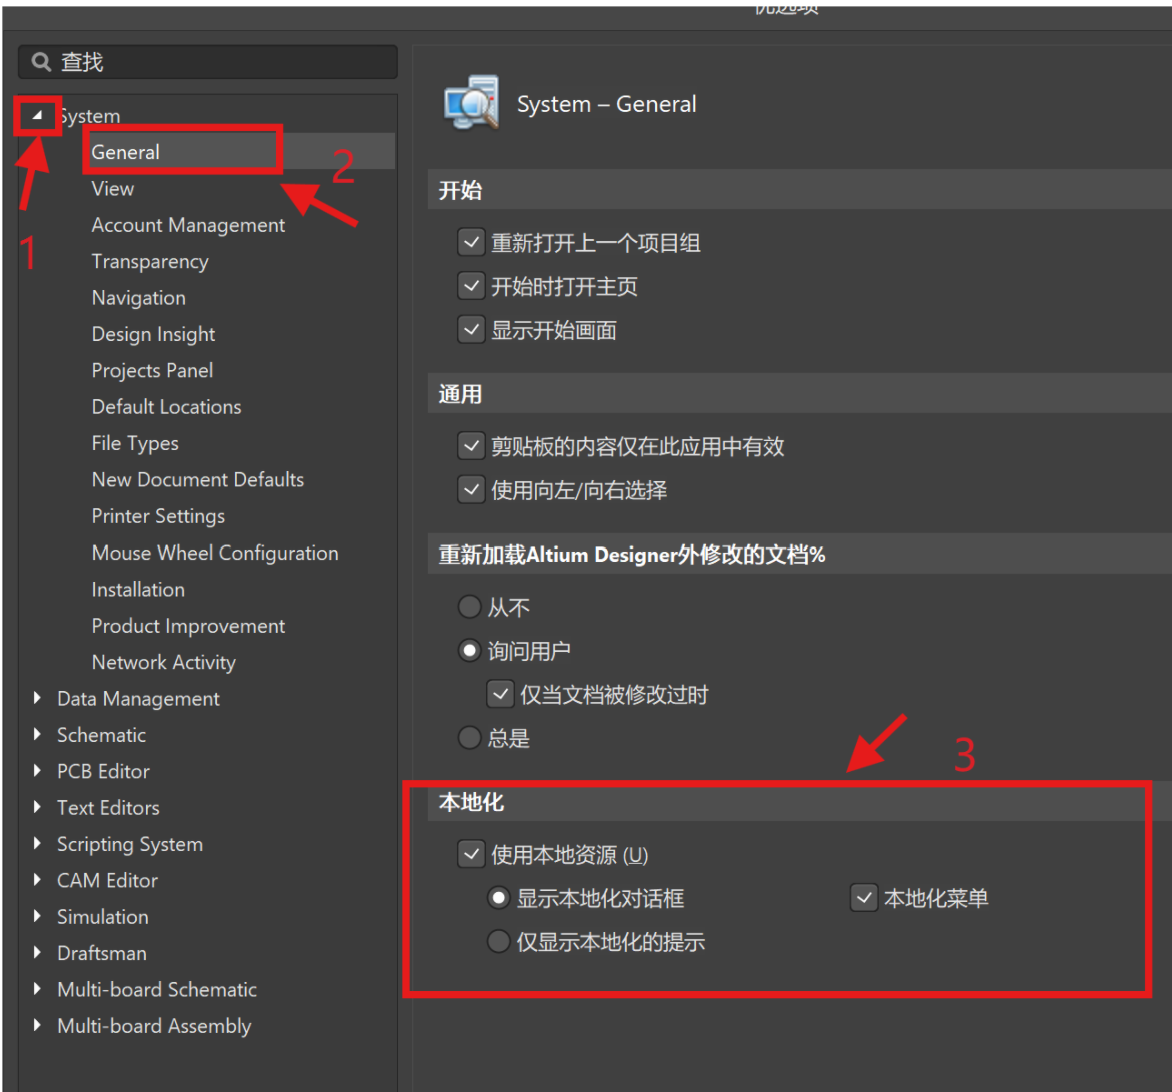Viewport: 1172px width, 1092px height.
Task: Choose 仅显示本地化的提示 option
Action: (498, 940)
